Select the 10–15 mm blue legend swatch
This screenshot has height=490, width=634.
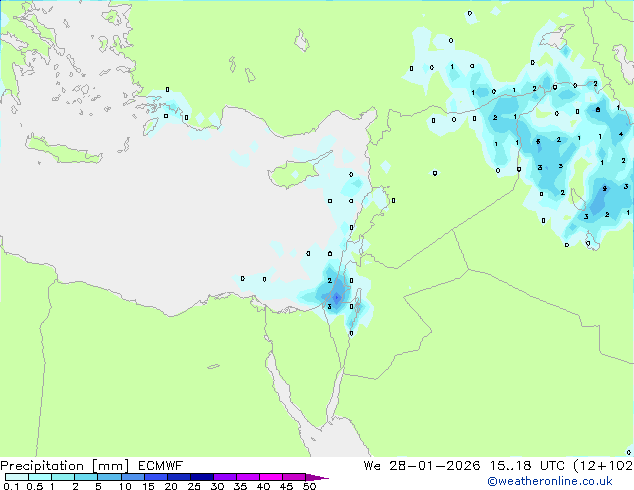(x=133, y=477)
